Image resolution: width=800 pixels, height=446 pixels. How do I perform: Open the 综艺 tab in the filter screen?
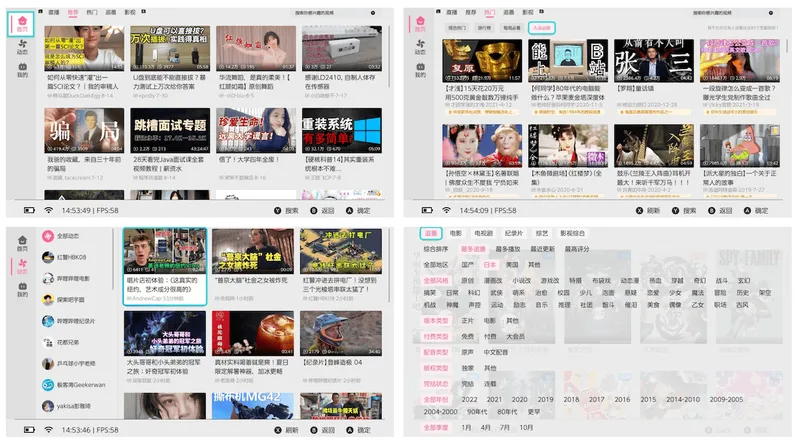pos(542,233)
